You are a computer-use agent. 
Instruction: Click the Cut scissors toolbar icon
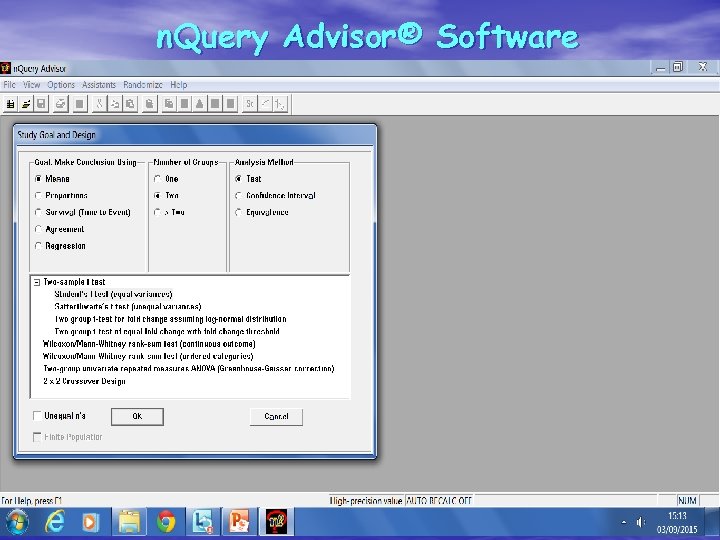pyautogui.click(x=99, y=104)
